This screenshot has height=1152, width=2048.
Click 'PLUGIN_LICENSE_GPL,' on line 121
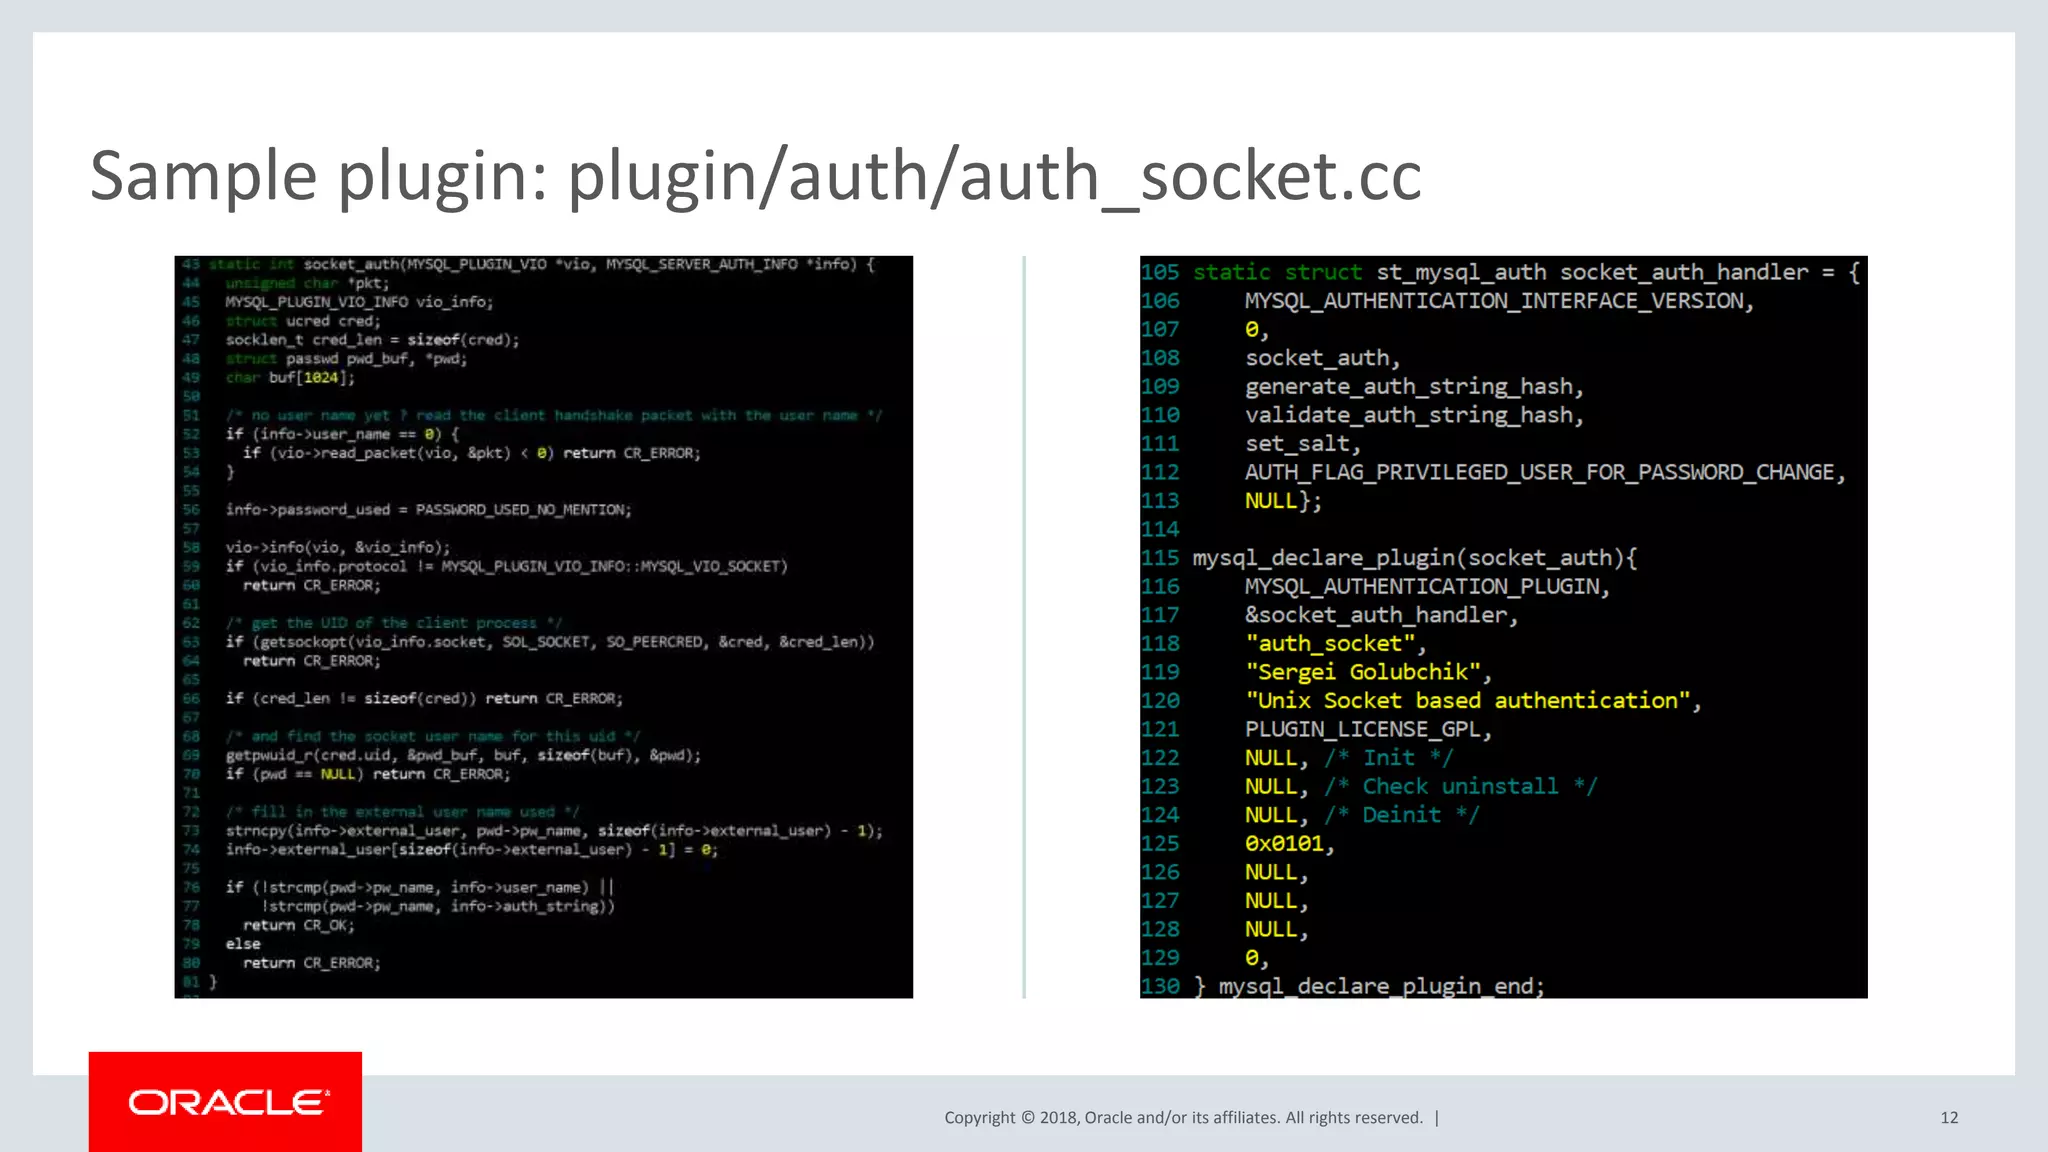[1368, 730]
